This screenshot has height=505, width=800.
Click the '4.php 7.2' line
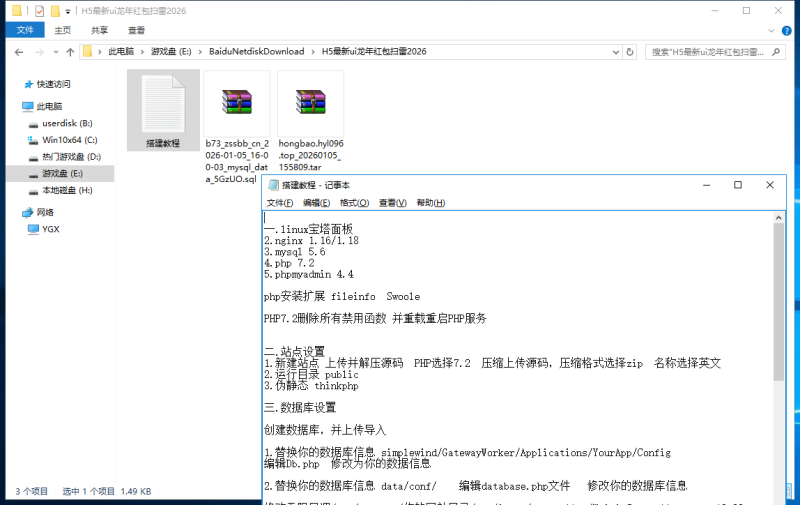289,263
